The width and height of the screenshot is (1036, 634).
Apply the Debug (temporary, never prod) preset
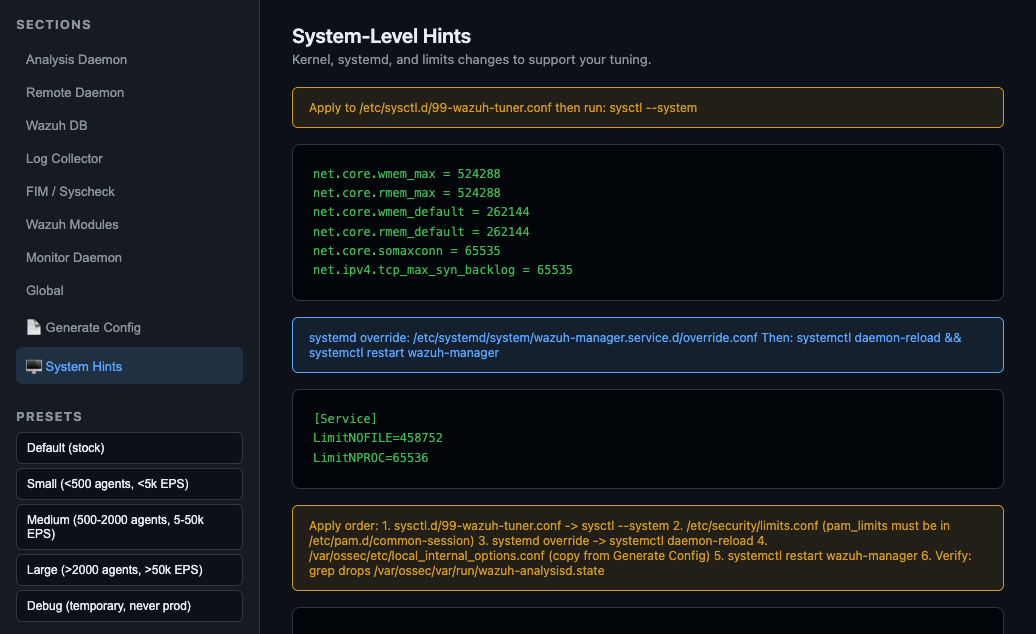(130, 606)
